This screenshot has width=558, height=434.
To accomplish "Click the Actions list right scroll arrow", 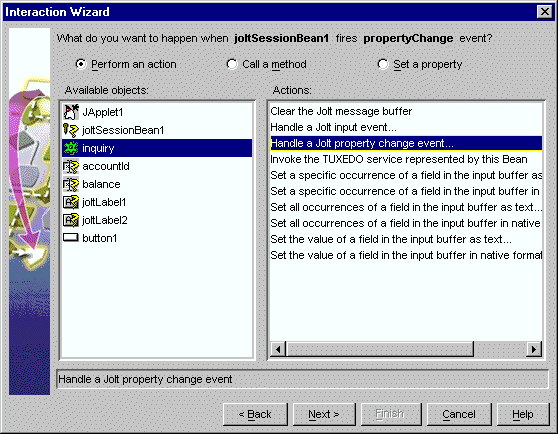I will (x=534, y=349).
